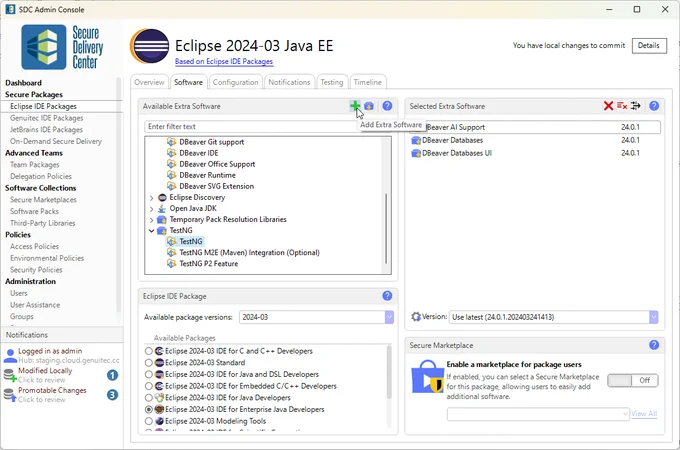Open help for Selected Extra Software panel
The width and height of the screenshot is (680, 450).
click(x=654, y=106)
